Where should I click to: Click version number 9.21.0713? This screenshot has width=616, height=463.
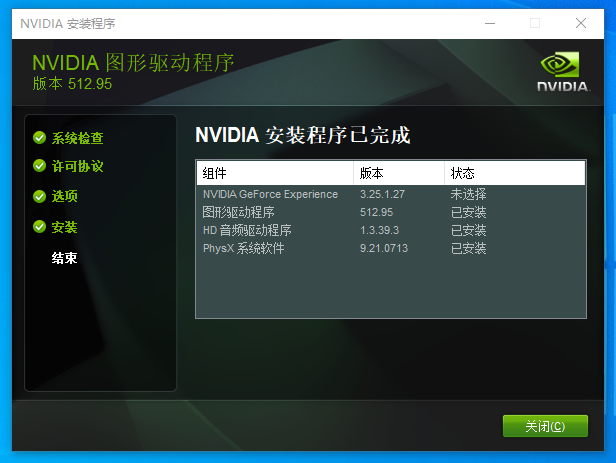(384, 248)
